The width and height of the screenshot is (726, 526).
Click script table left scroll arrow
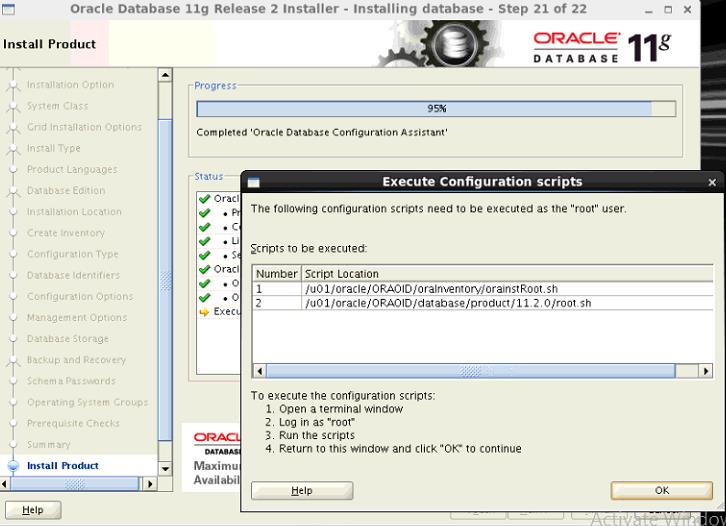pyautogui.click(x=259, y=371)
